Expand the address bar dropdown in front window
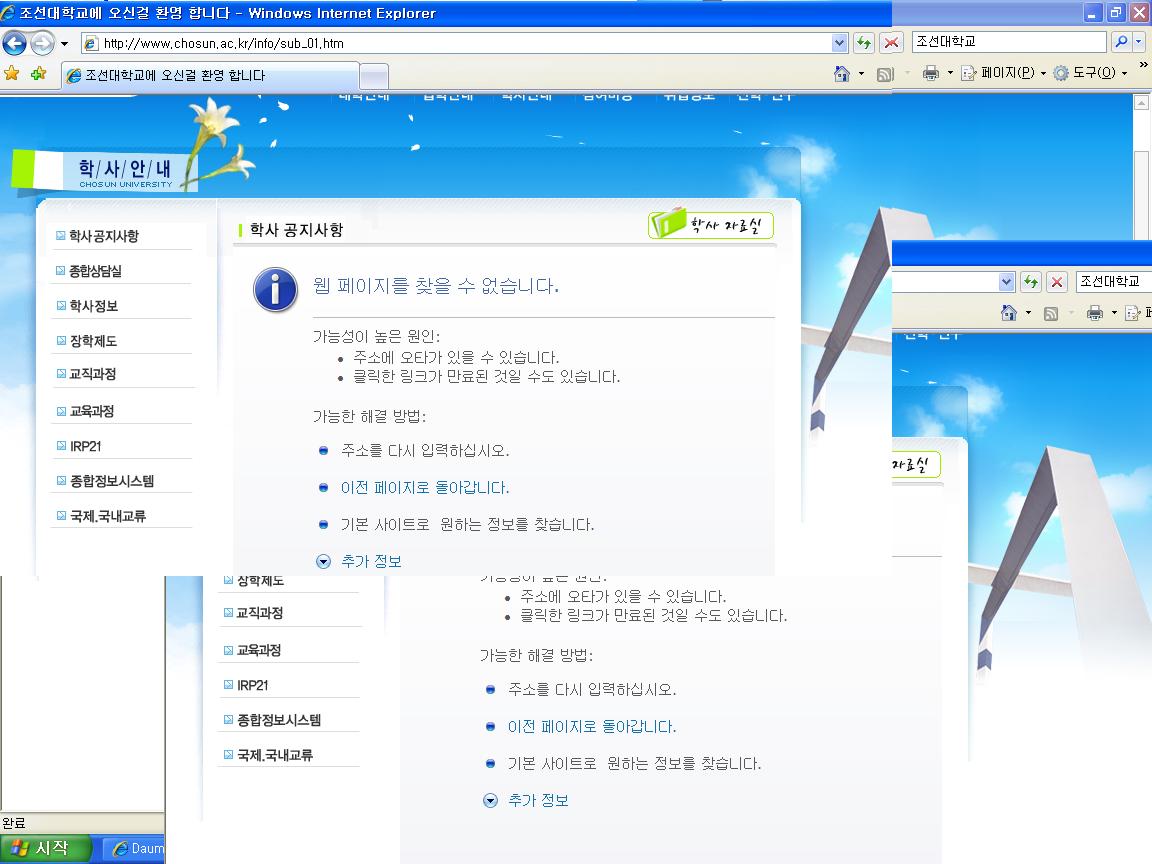Screen dimensions: 1152x864 click(x=840, y=43)
